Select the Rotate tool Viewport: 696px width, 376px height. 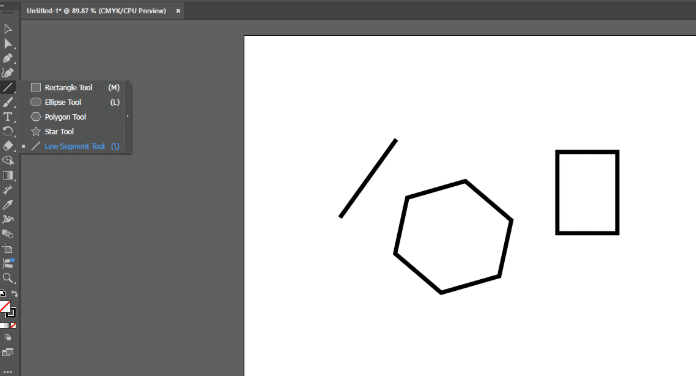(8, 131)
